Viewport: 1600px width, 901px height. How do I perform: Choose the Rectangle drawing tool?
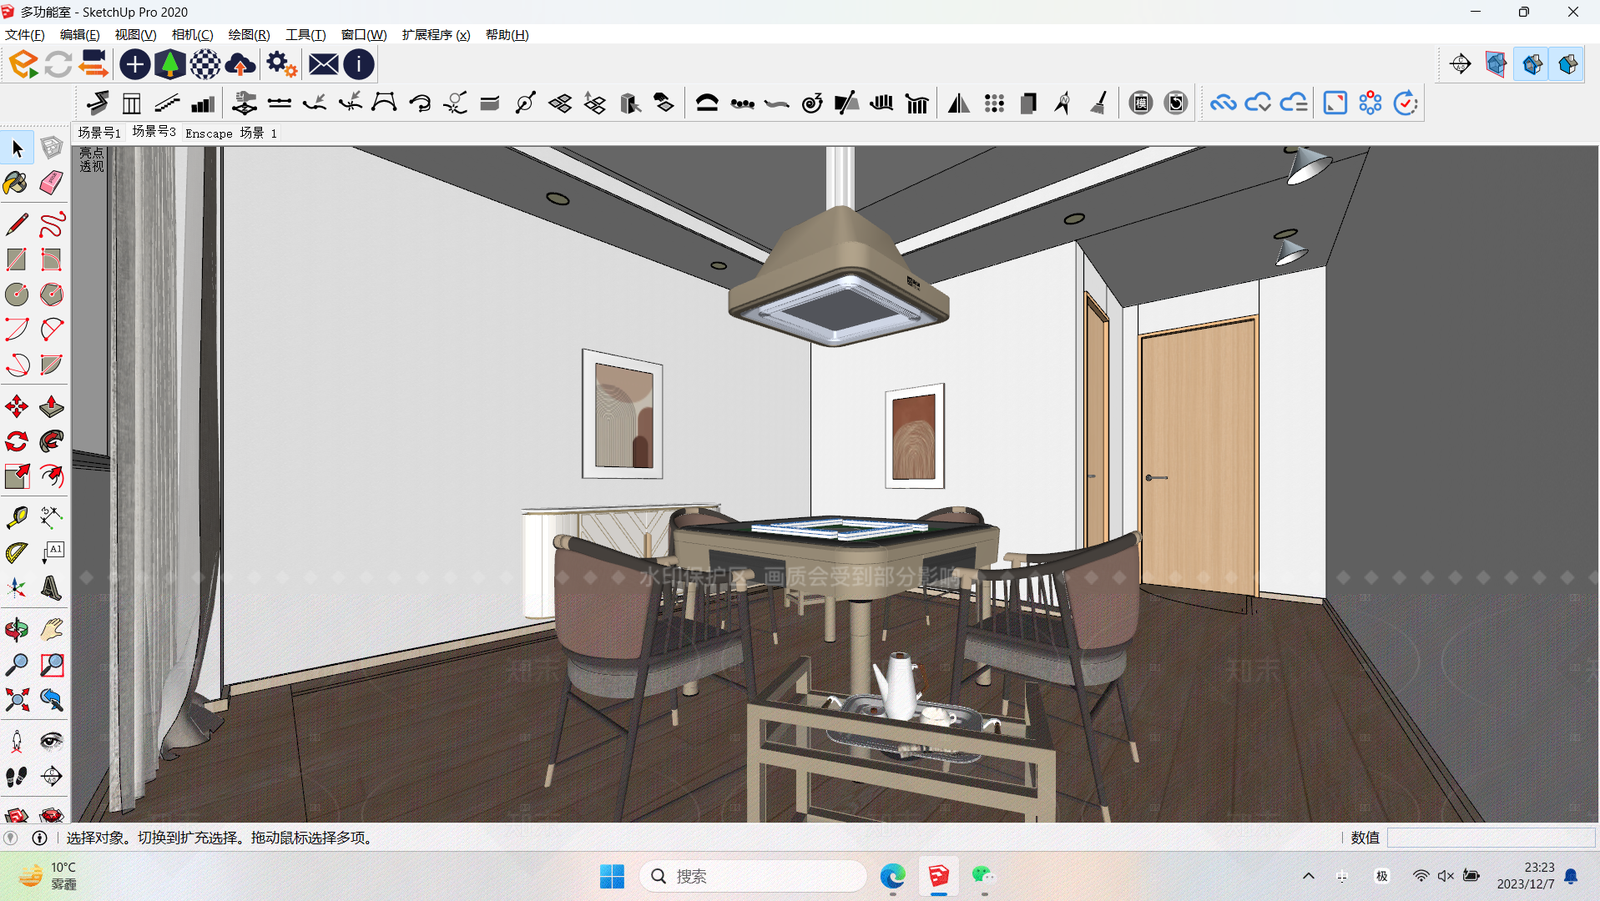[17, 260]
